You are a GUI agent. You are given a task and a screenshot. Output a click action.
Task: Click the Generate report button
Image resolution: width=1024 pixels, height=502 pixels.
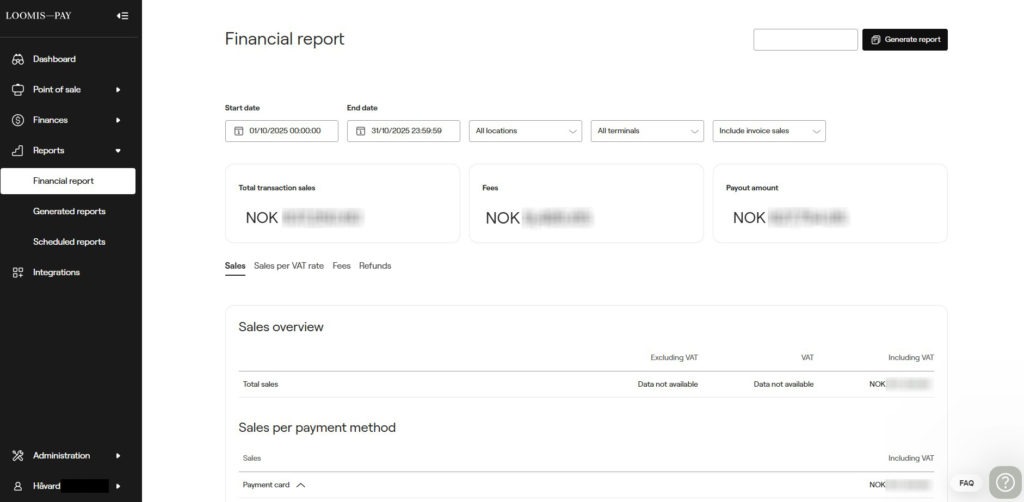coord(904,40)
